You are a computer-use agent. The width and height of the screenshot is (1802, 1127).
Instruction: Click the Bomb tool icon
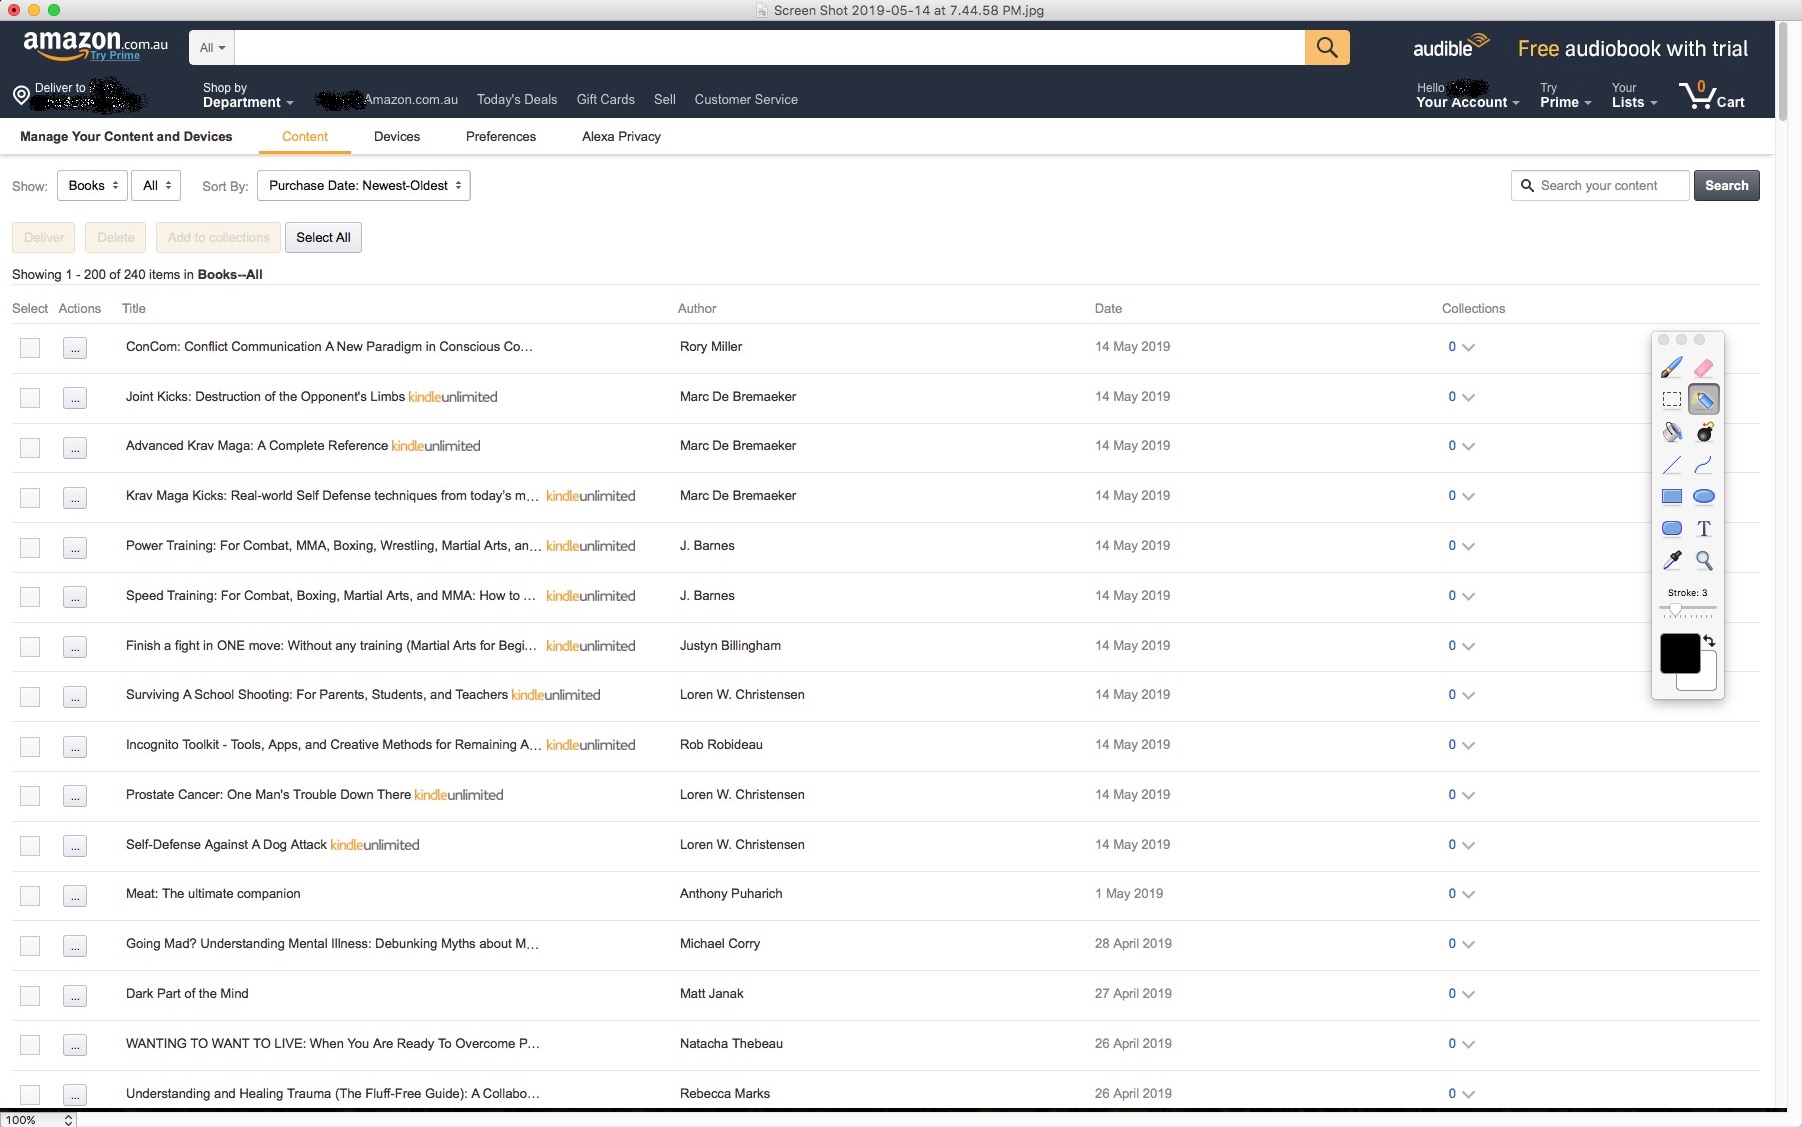(x=1704, y=432)
